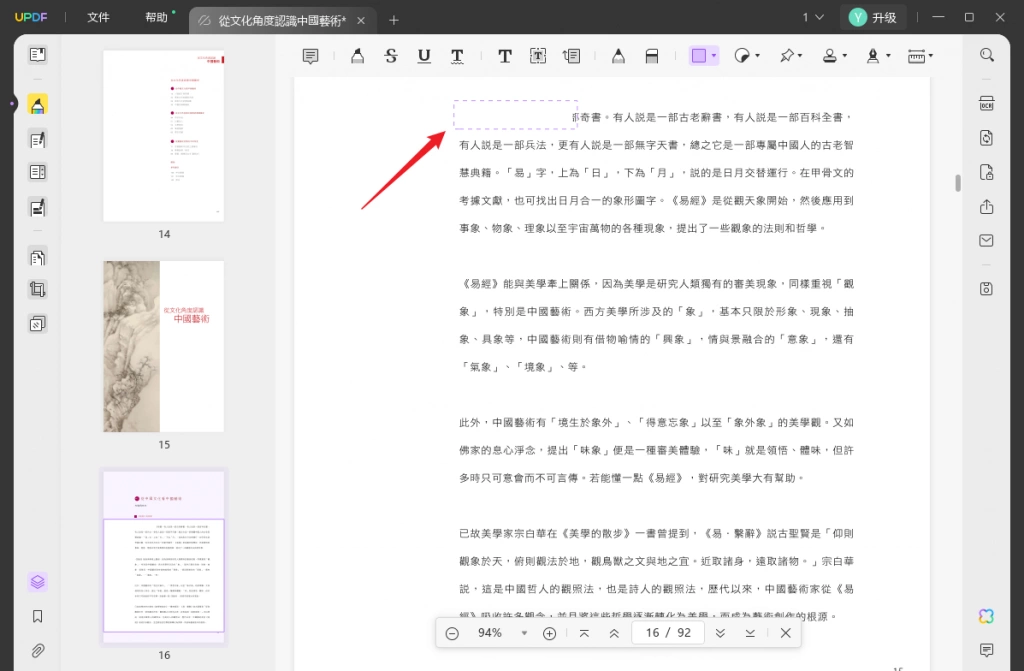This screenshot has width=1024, height=671.
Task: Open the share/export icon in right sidebar
Action: click(987, 206)
